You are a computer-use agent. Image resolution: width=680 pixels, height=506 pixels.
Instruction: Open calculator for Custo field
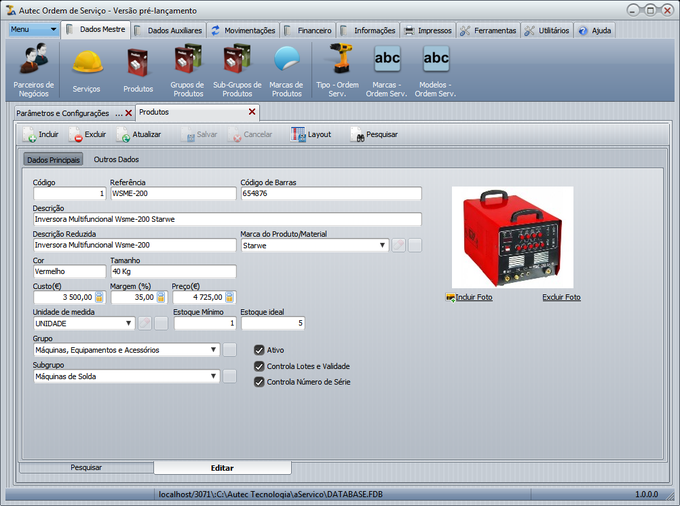pos(99,297)
